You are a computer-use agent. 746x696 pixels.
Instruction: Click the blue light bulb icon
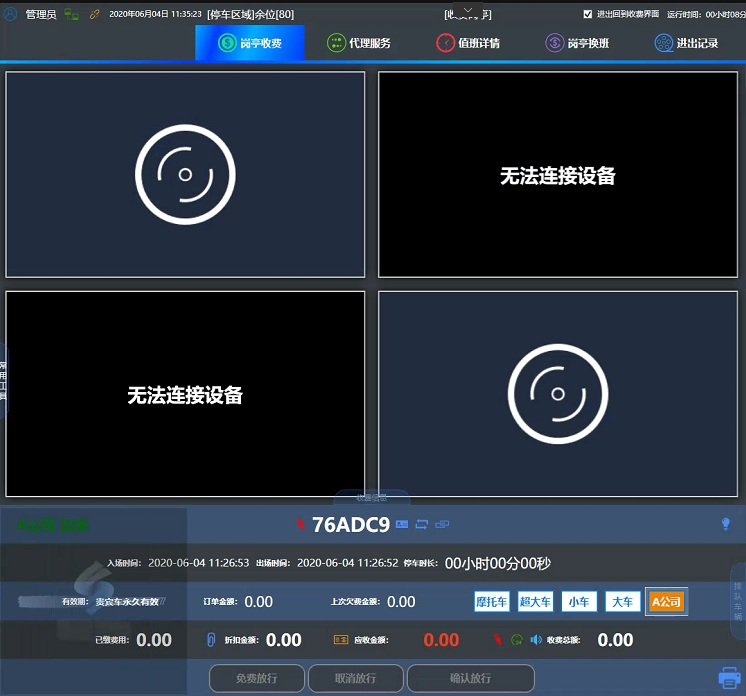726,524
